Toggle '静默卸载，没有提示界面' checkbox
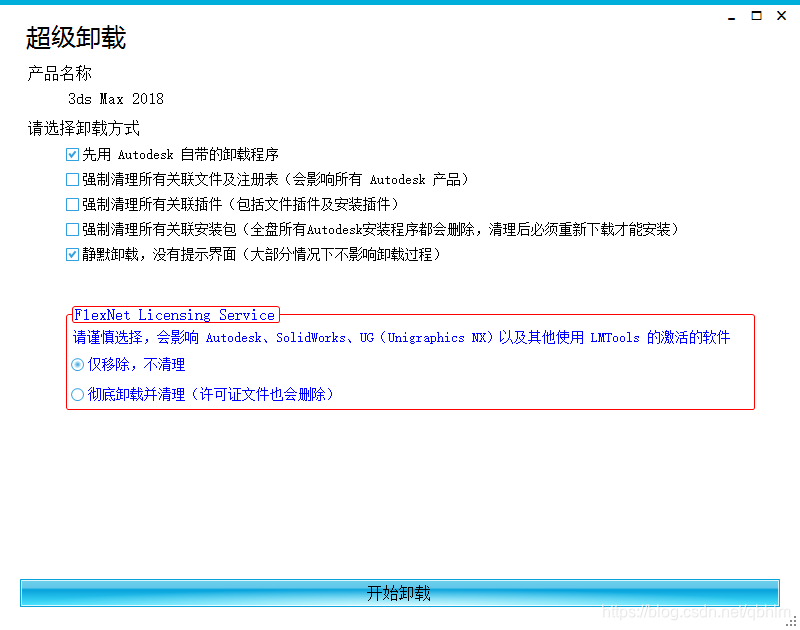Screen dimensions: 800x630 tap(72, 255)
